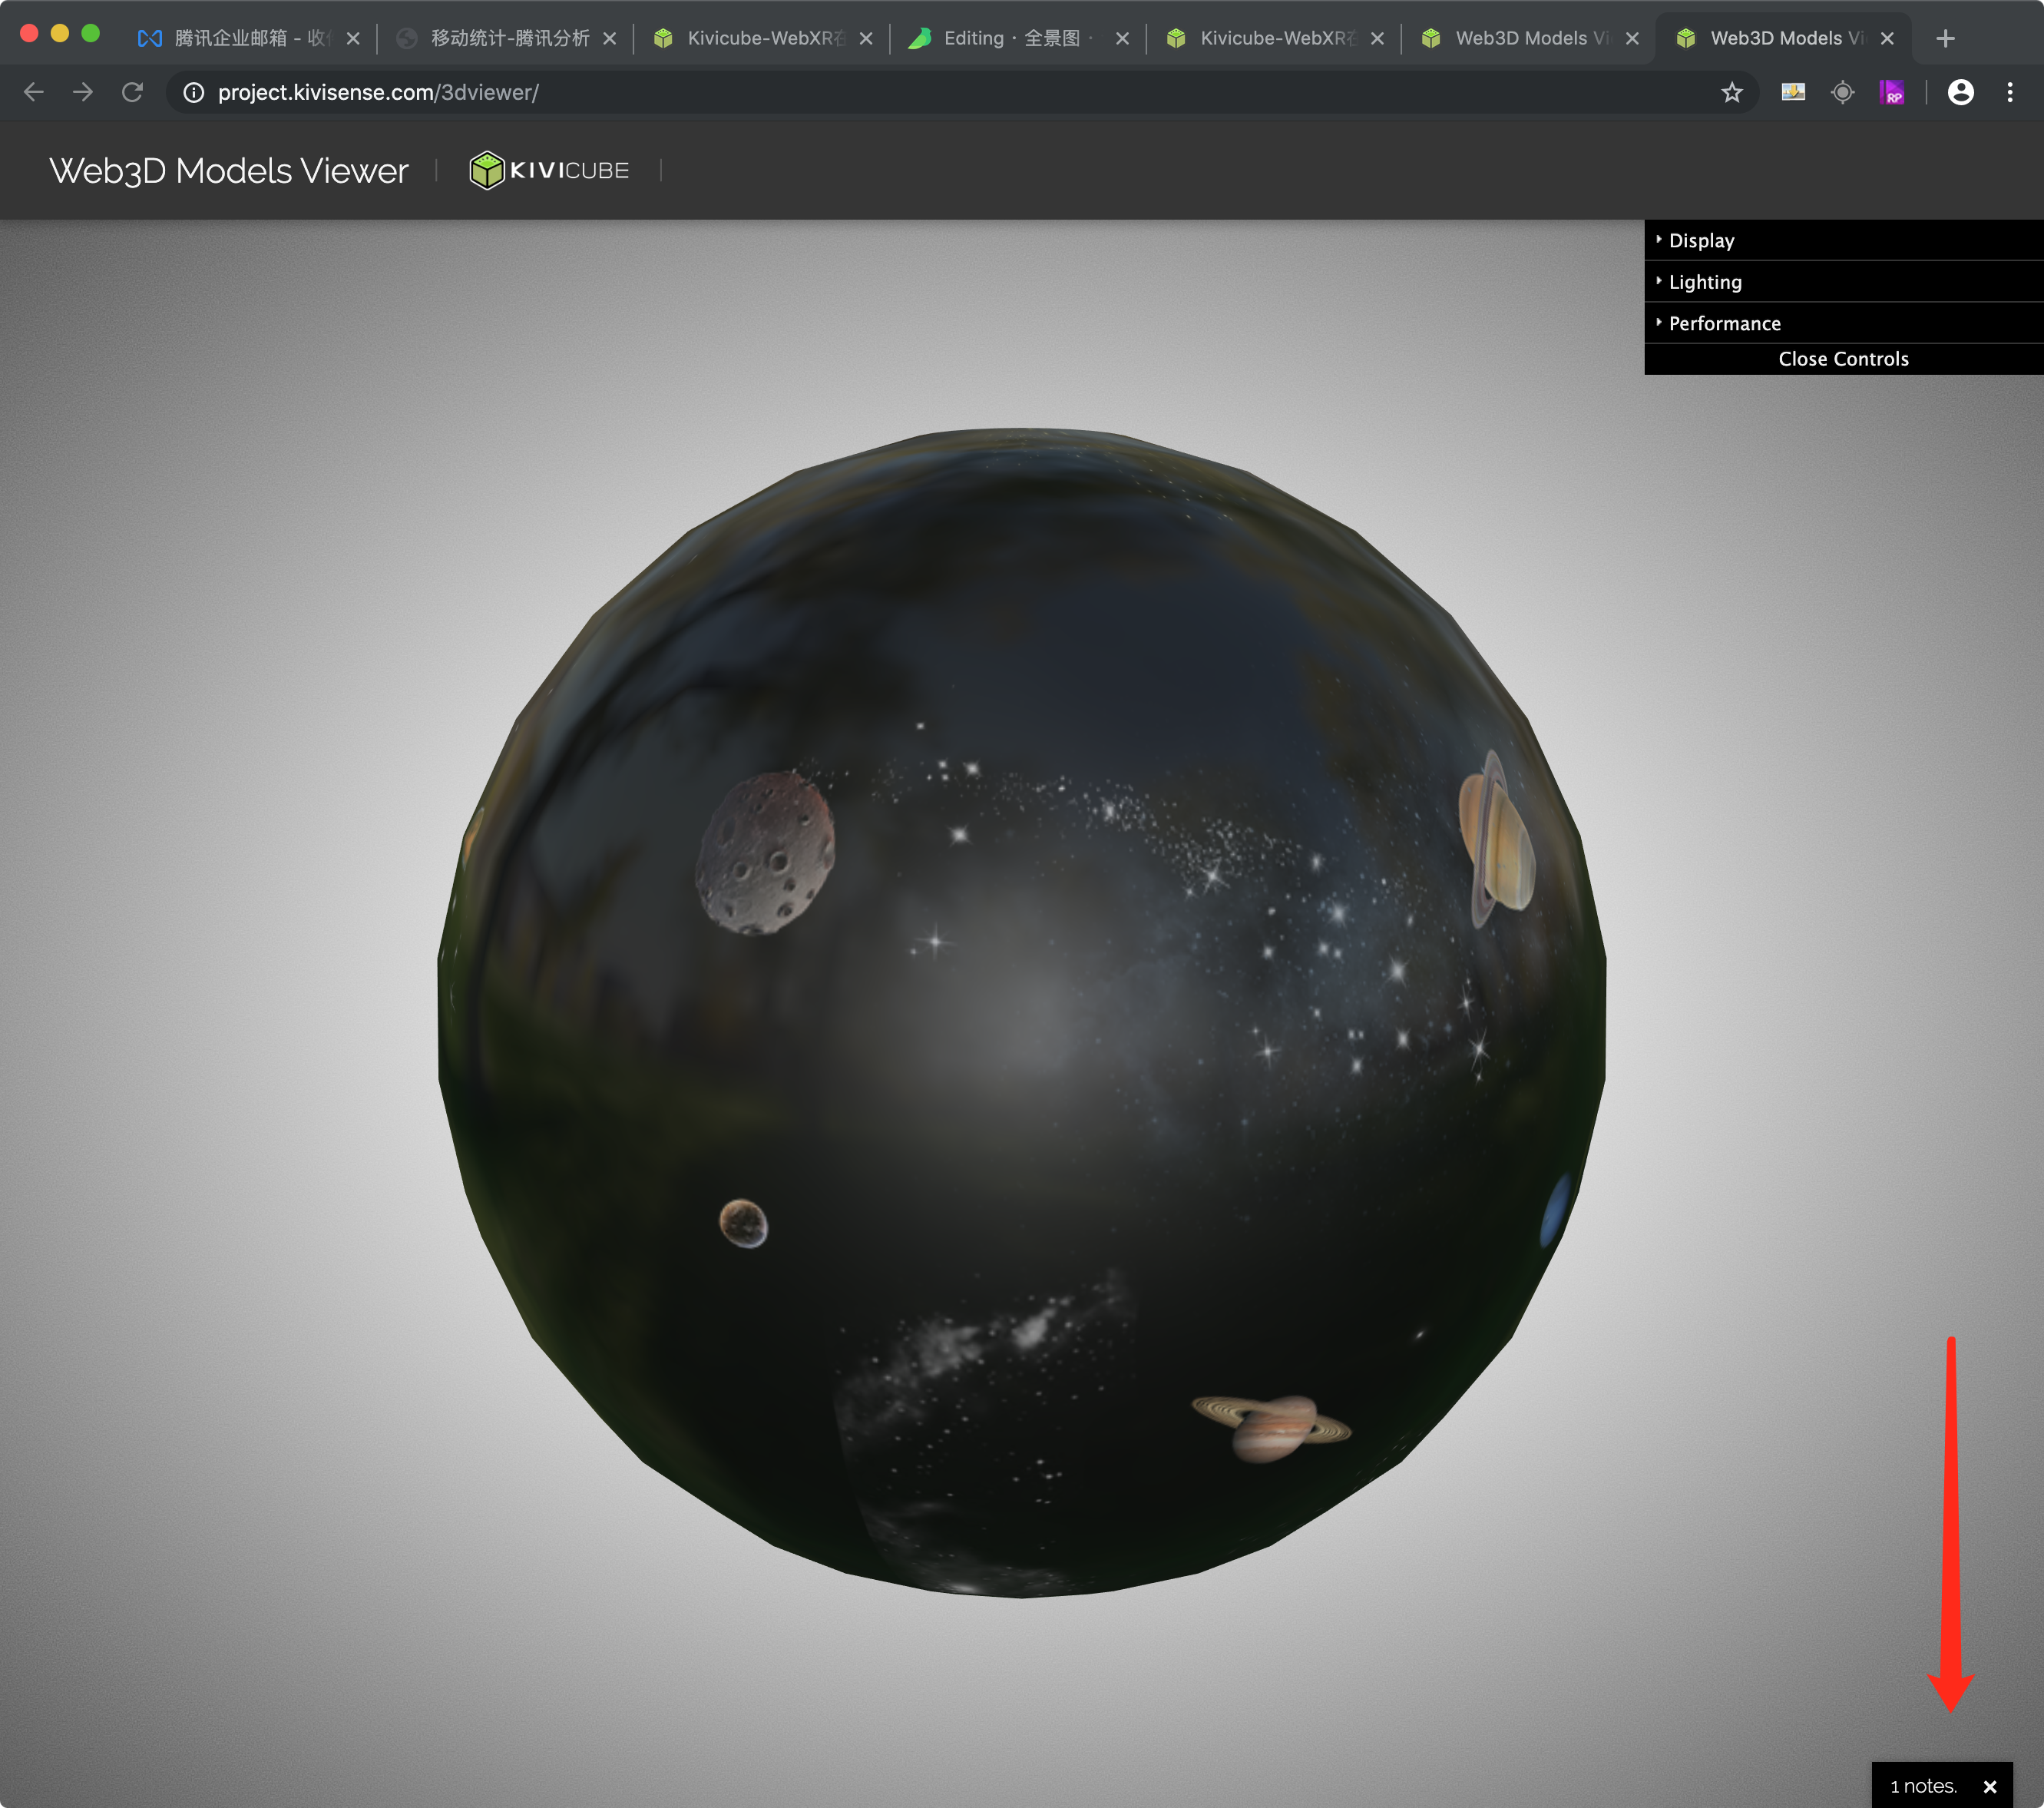The width and height of the screenshot is (2044, 1808).
Task: Expand the Display controls folder
Action: tap(1701, 240)
